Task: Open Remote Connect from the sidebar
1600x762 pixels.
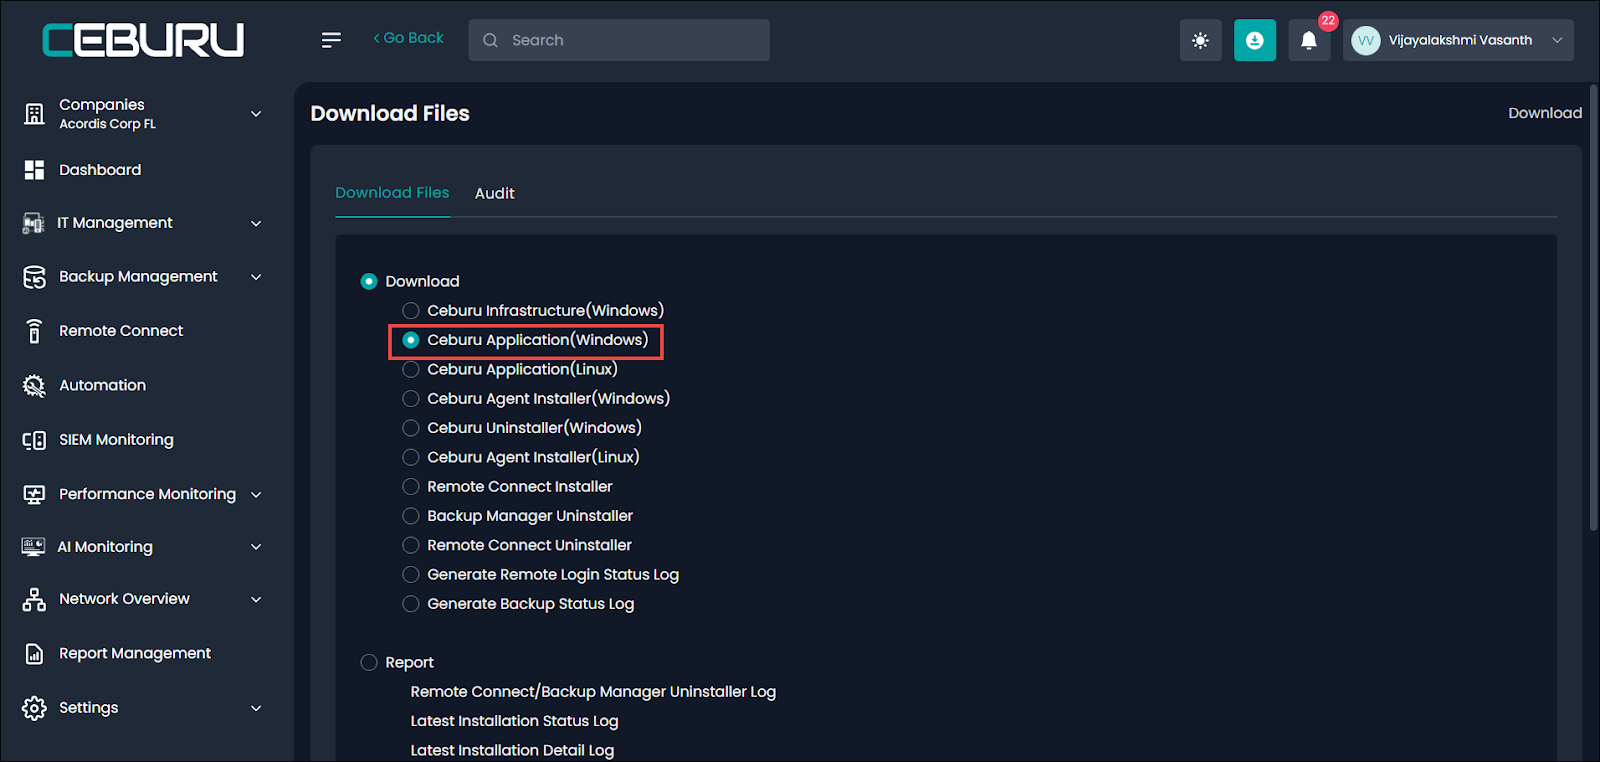Action: pyautogui.click(x=121, y=331)
